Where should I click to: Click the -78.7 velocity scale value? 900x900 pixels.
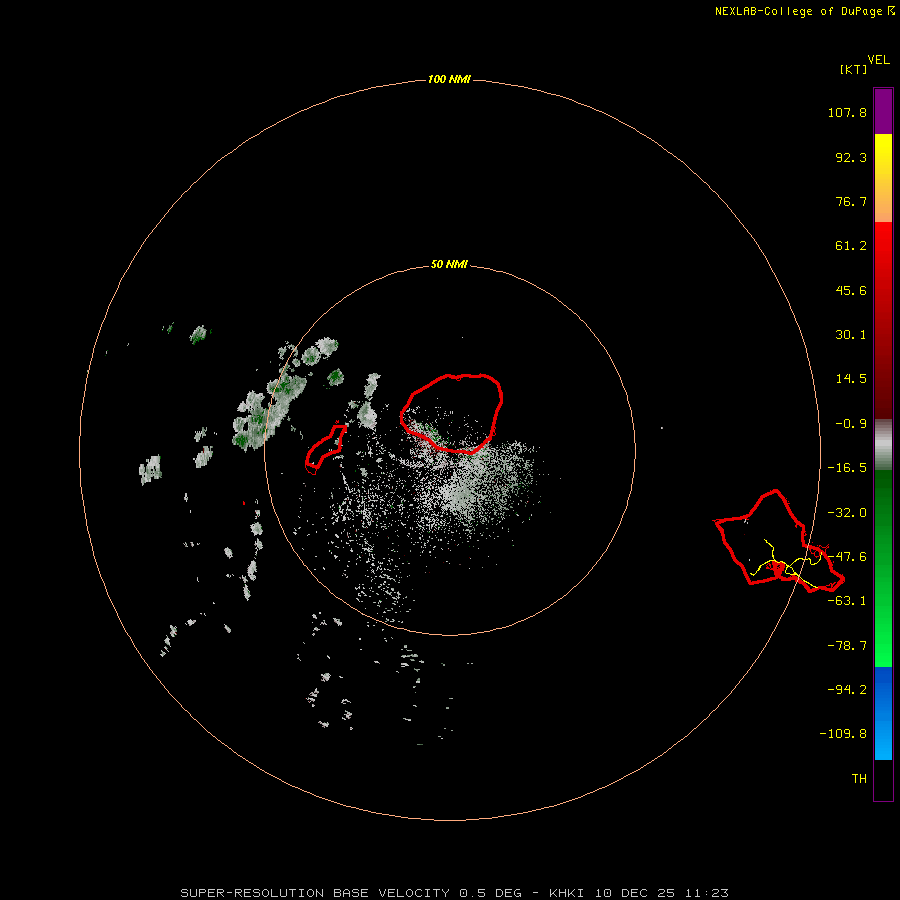(x=847, y=646)
